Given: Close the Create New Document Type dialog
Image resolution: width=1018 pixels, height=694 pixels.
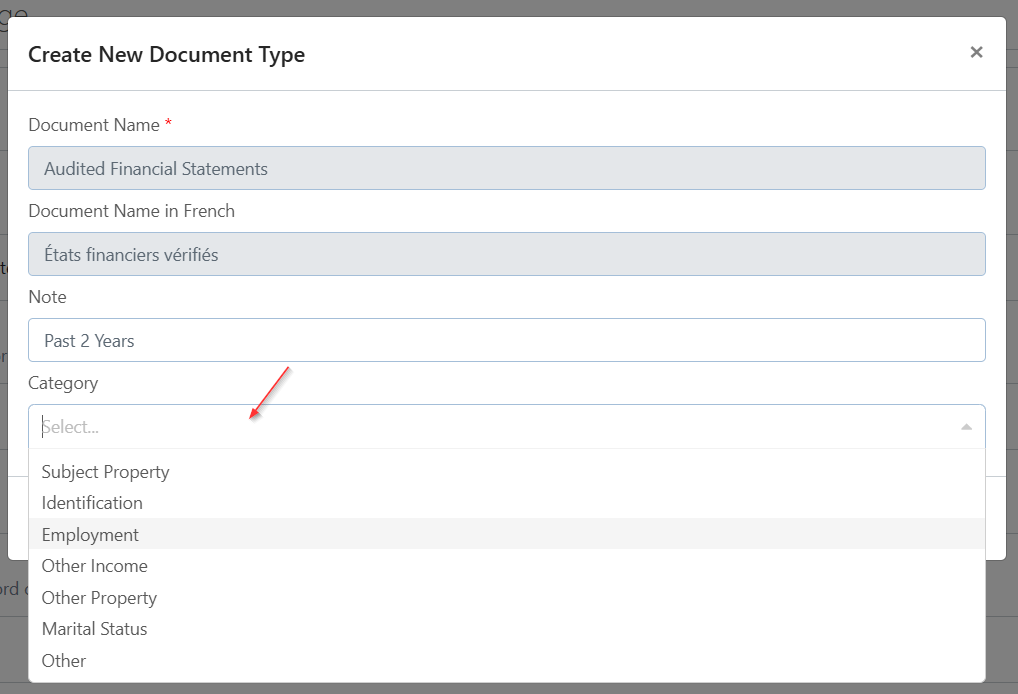Looking at the screenshot, I should click(976, 52).
